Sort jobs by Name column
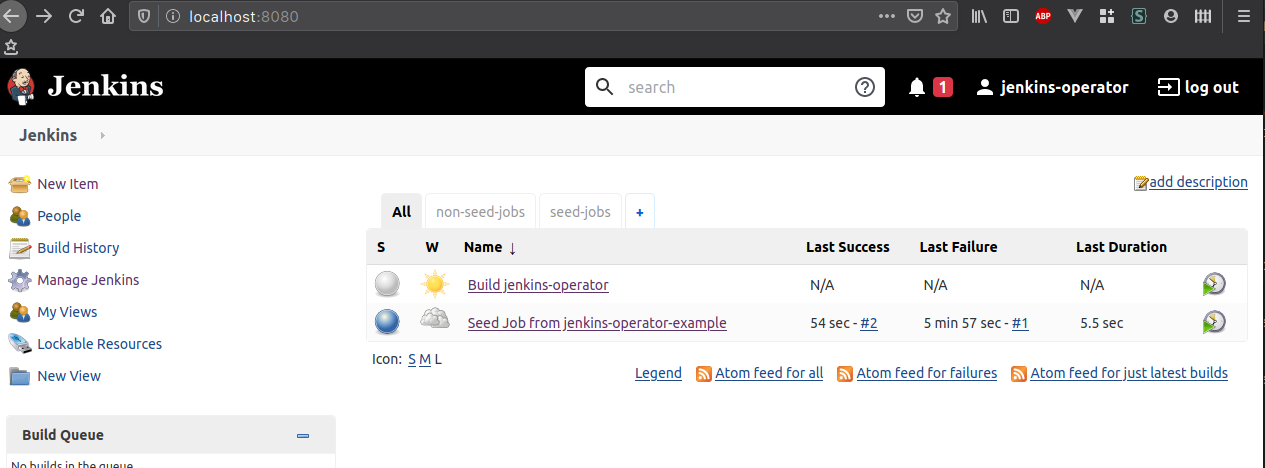1265x468 pixels. pos(490,247)
